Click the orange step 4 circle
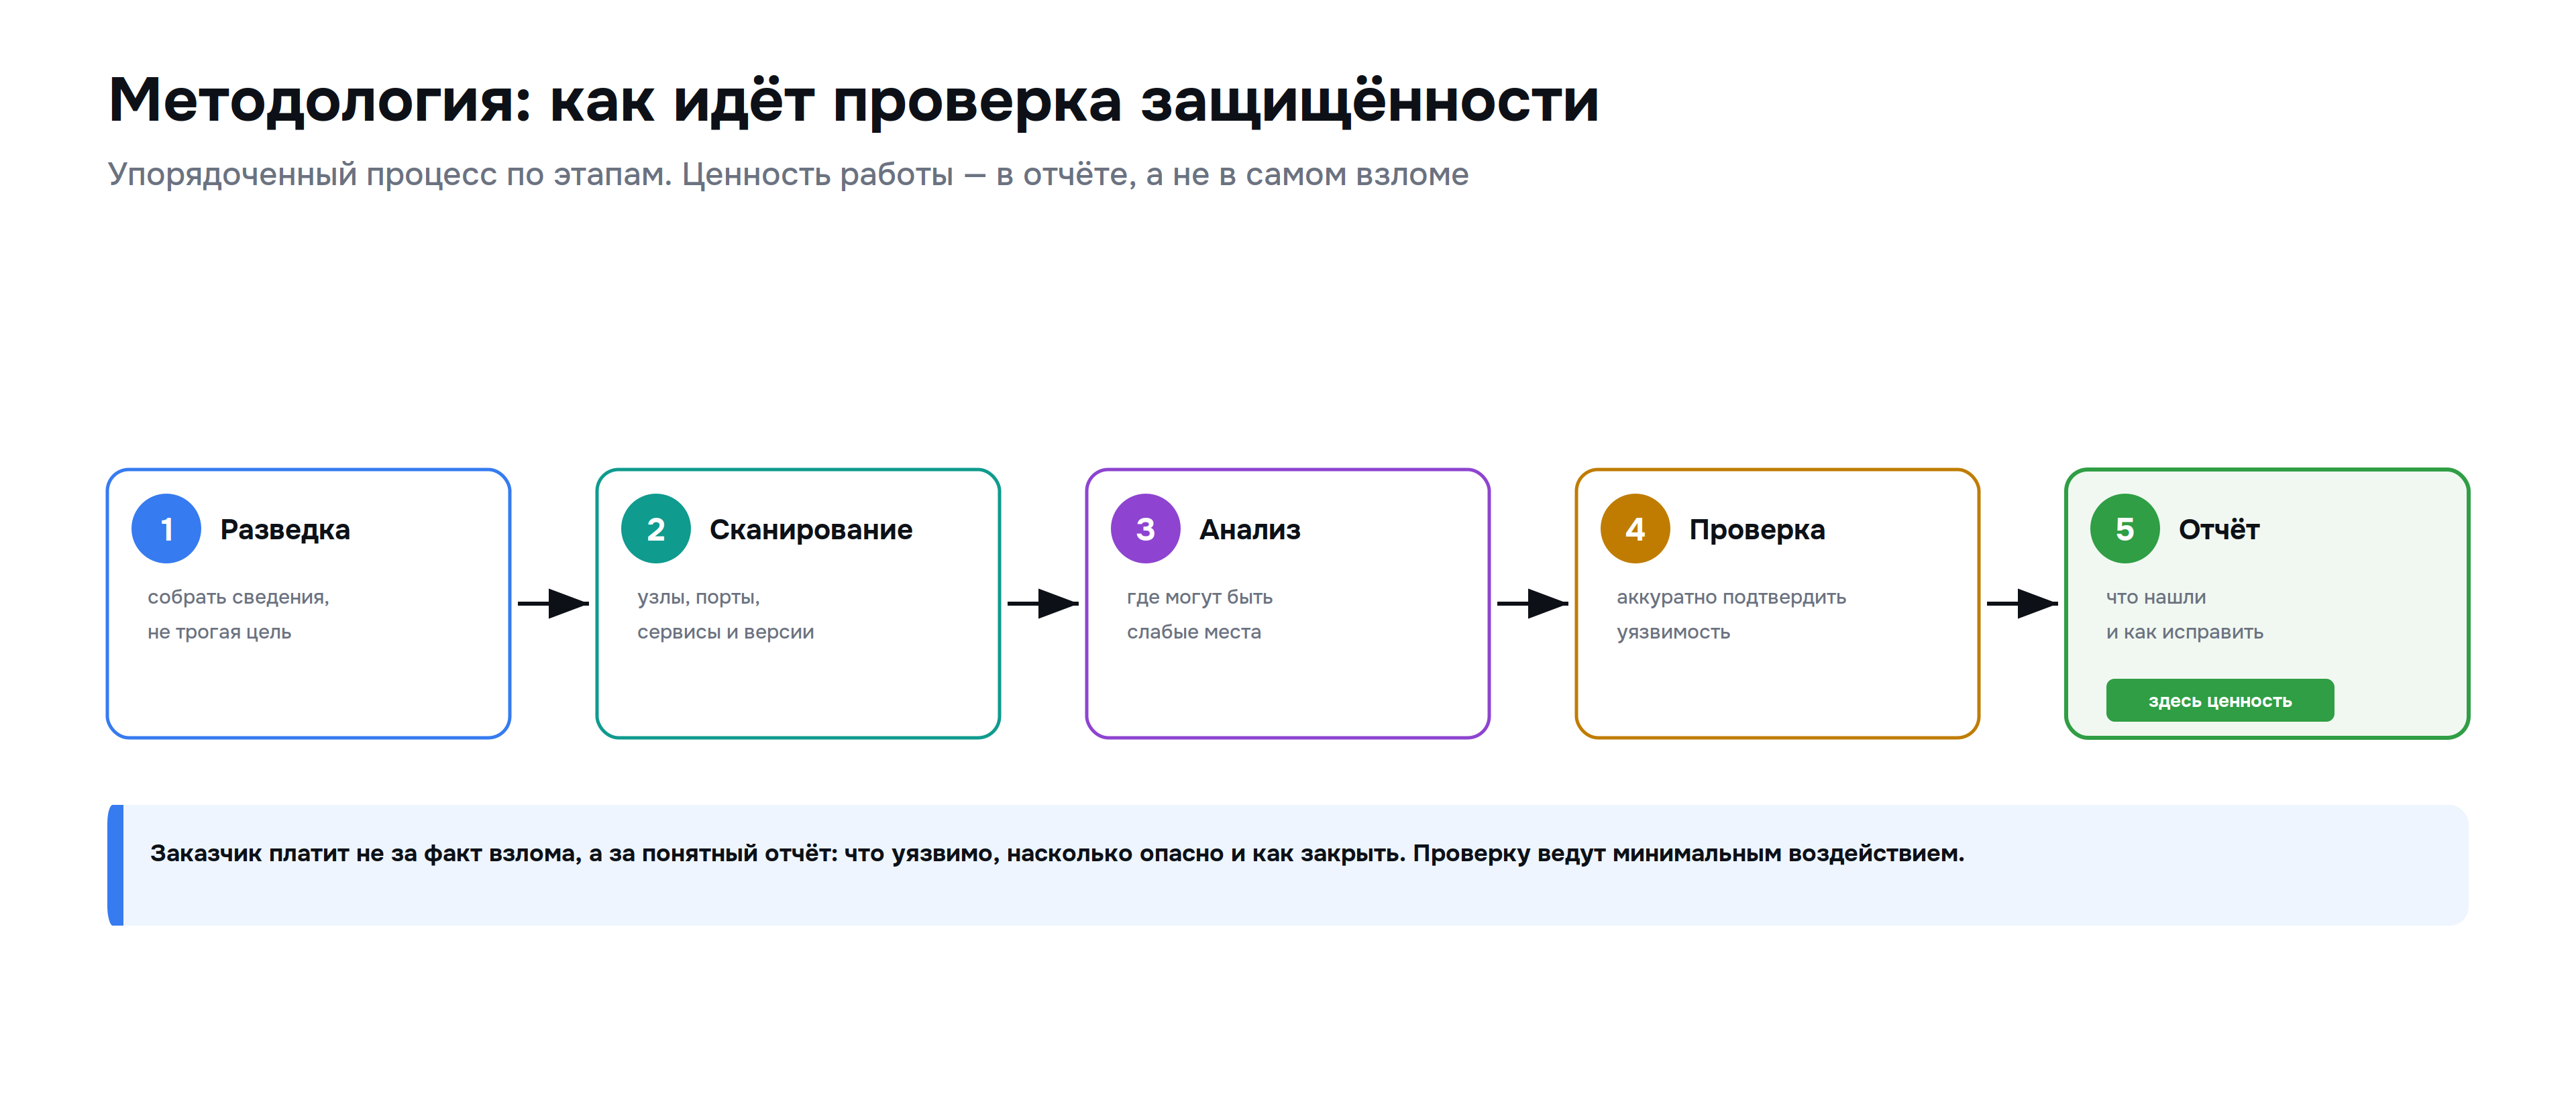This screenshot has width=2576, height=1100. [1635, 528]
